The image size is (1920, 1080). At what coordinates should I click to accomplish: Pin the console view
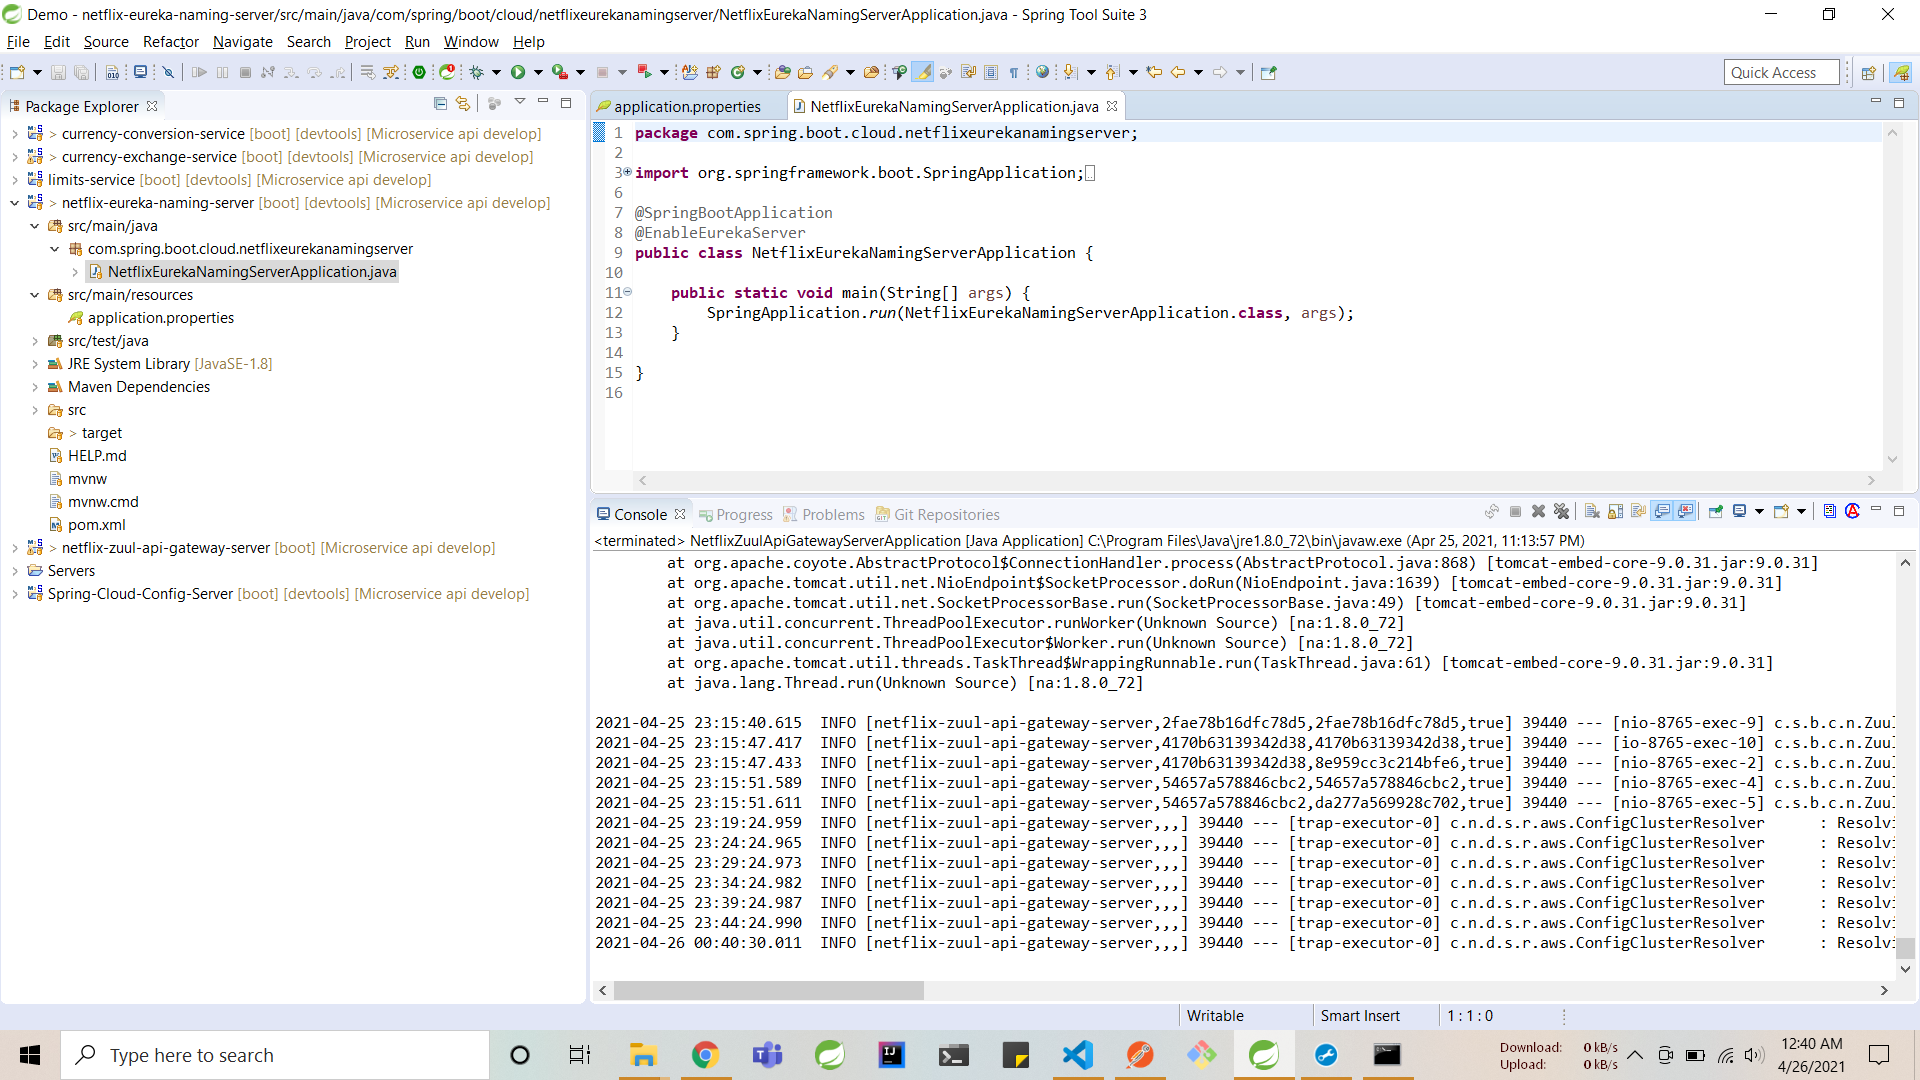click(1716, 512)
